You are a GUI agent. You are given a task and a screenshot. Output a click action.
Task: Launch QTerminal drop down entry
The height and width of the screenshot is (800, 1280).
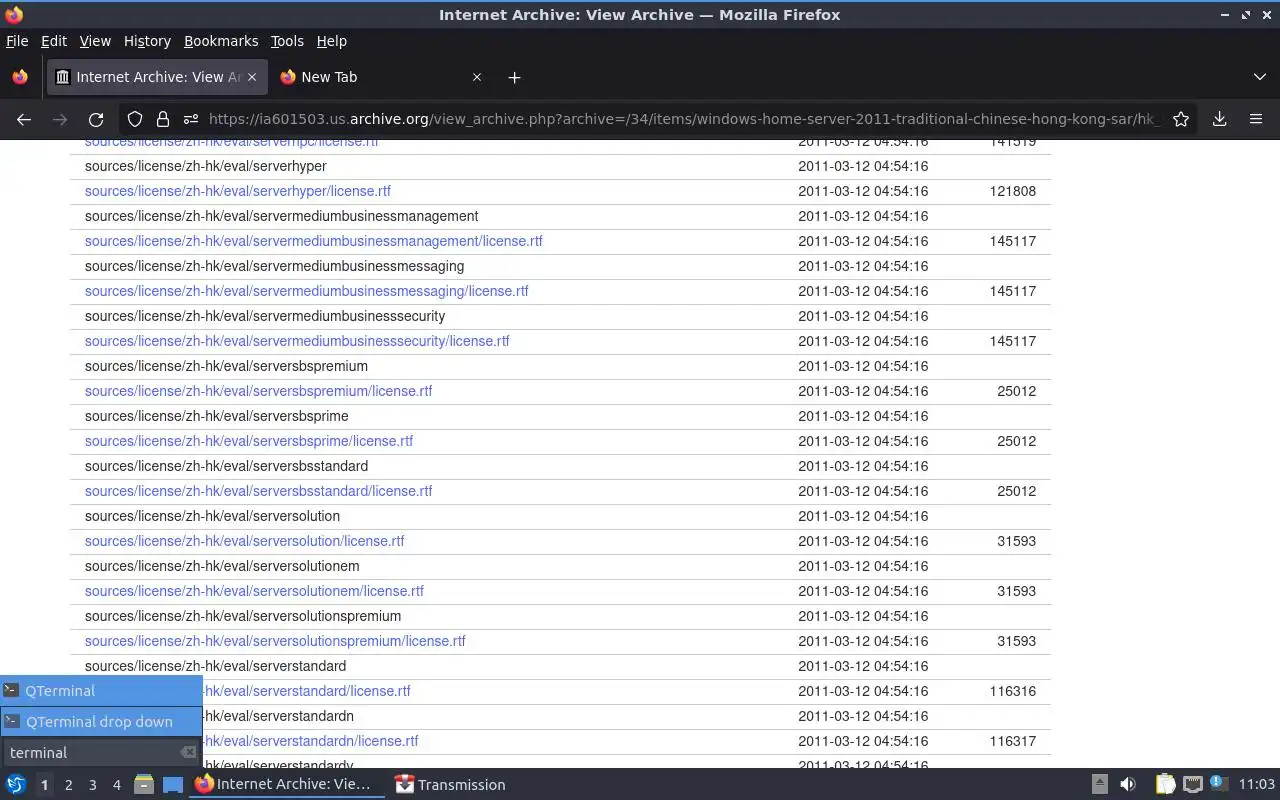[101, 722]
